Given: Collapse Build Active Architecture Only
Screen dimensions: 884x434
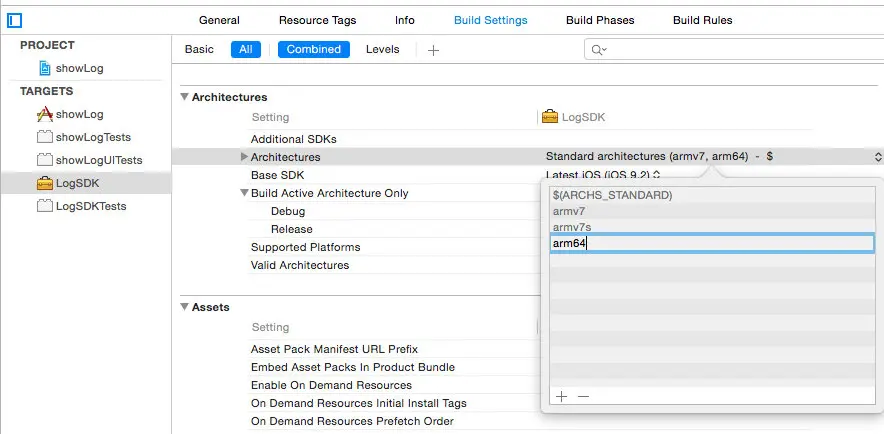Looking at the screenshot, I should (x=244, y=193).
